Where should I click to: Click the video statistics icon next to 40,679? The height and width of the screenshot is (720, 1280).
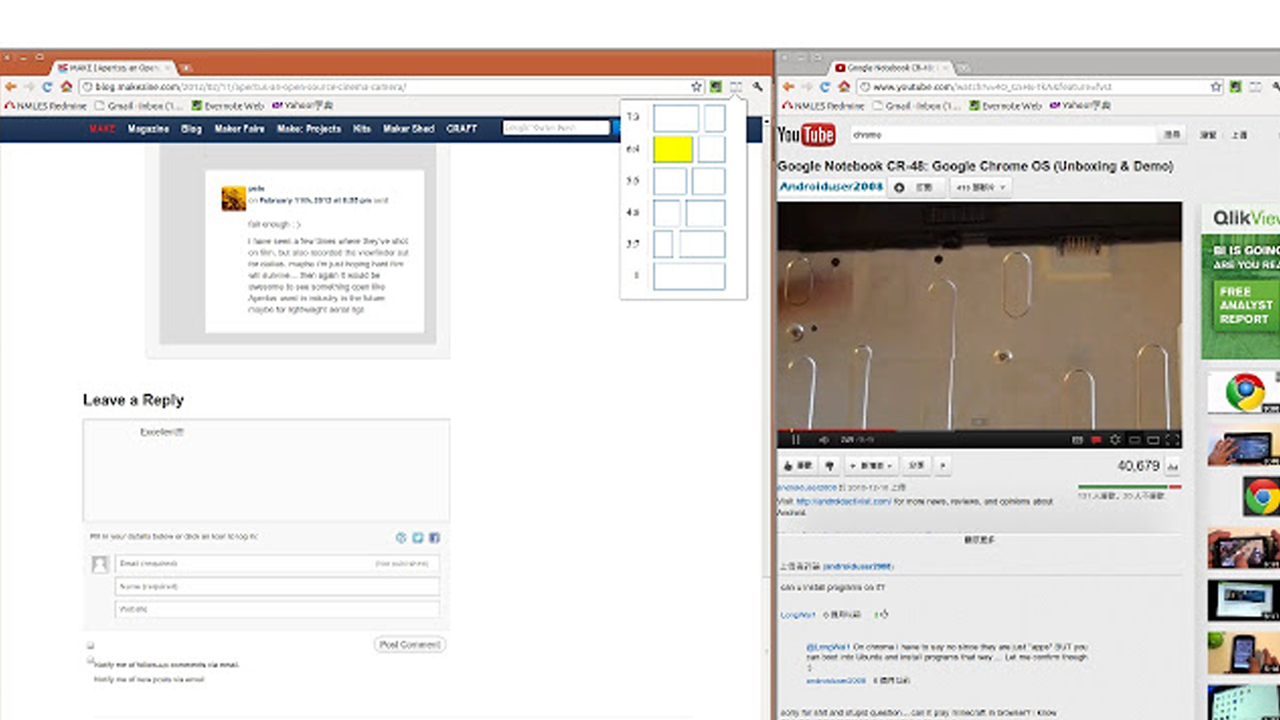1172,466
